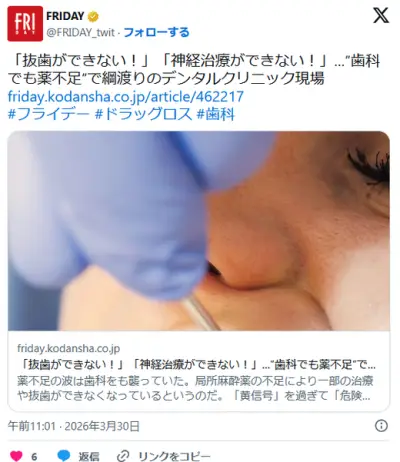The image size is (400, 462).
Task: Click フォローする to follow FRIDAY
Action: point(156,32)
